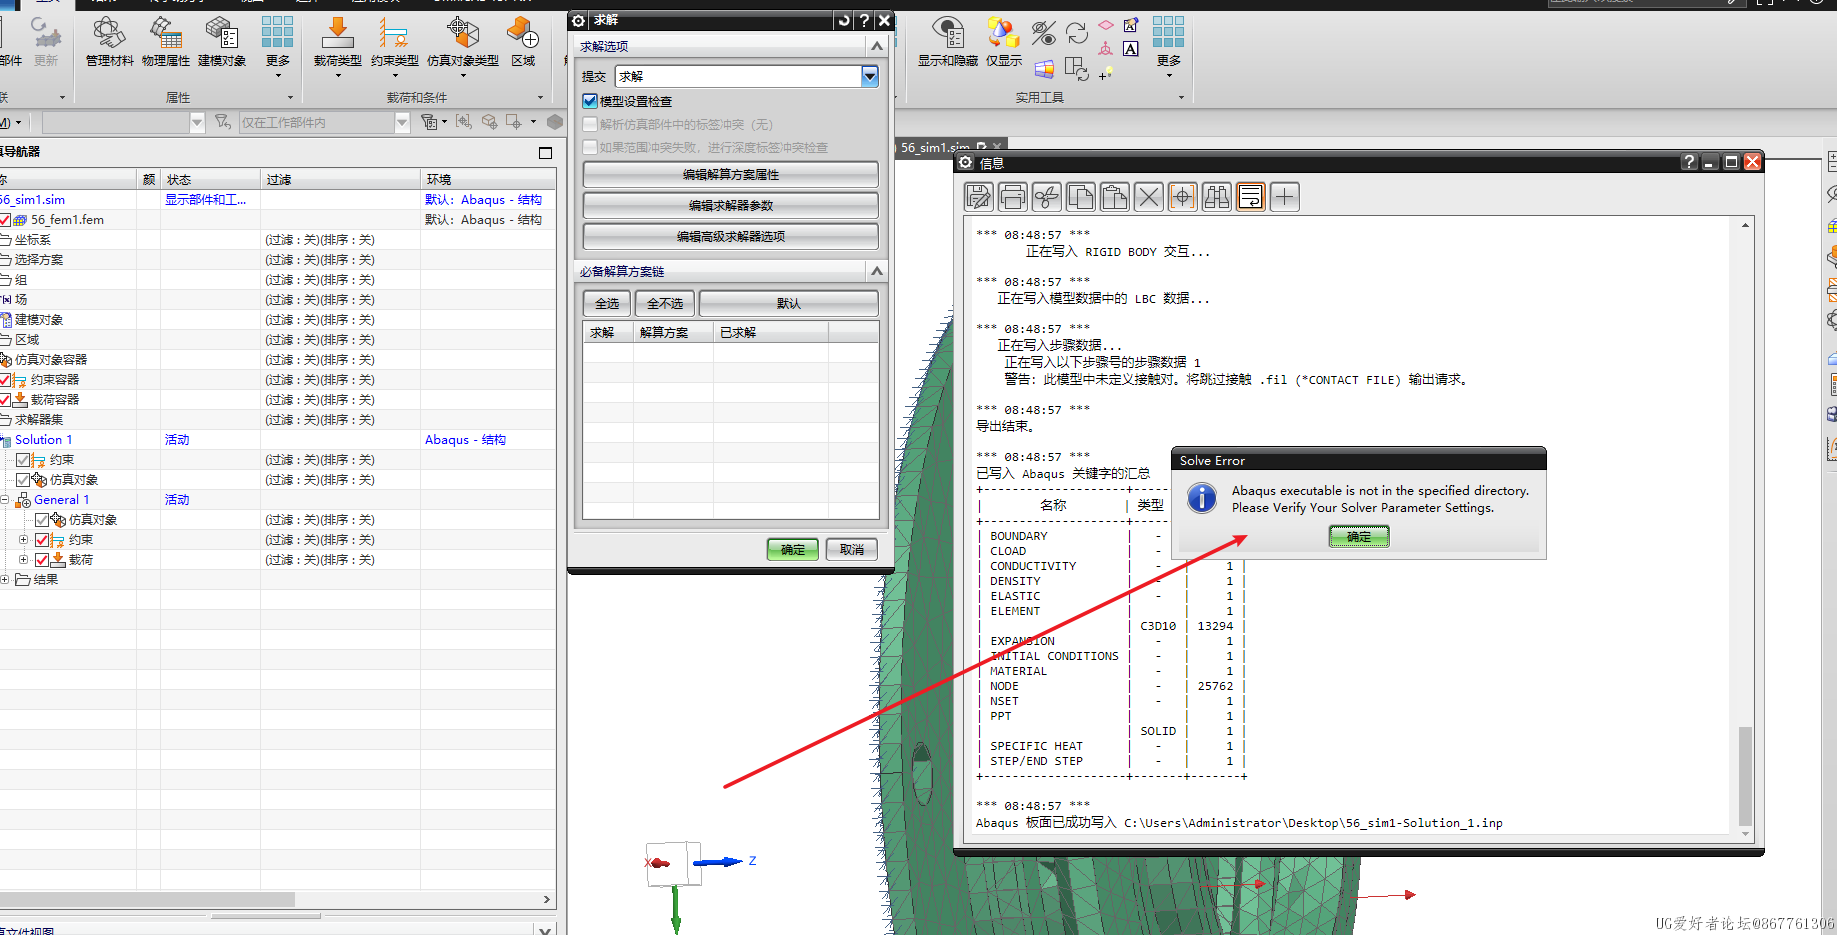Click 编辑求解器参数 button
Viewport: 1837px width, 935px height.
(731, 206)
